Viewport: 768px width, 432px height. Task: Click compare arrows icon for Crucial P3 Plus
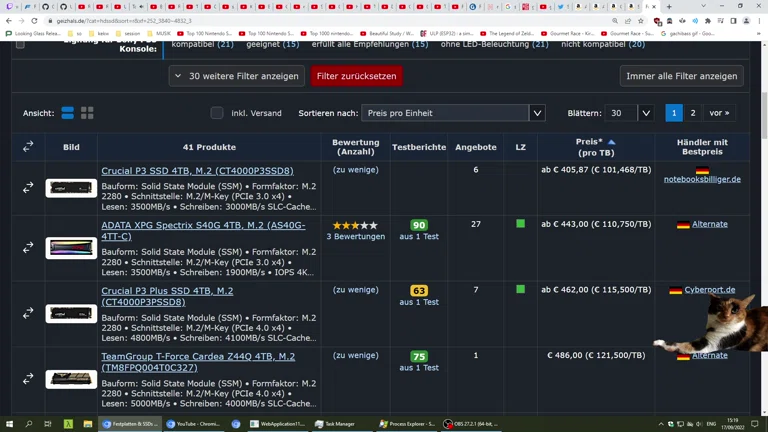click(28, 313)
